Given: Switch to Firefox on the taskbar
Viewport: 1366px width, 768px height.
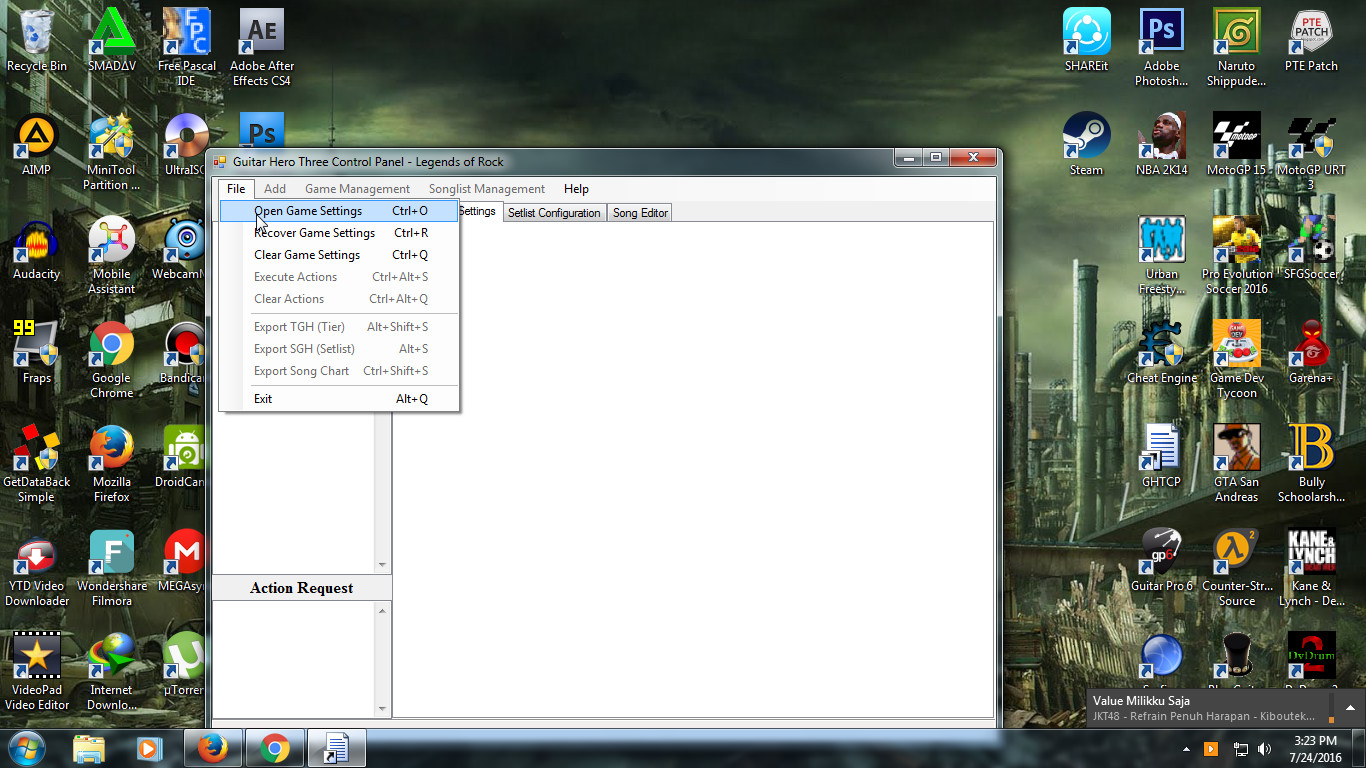Looking at the screenshot, I should tap(213, 748).
